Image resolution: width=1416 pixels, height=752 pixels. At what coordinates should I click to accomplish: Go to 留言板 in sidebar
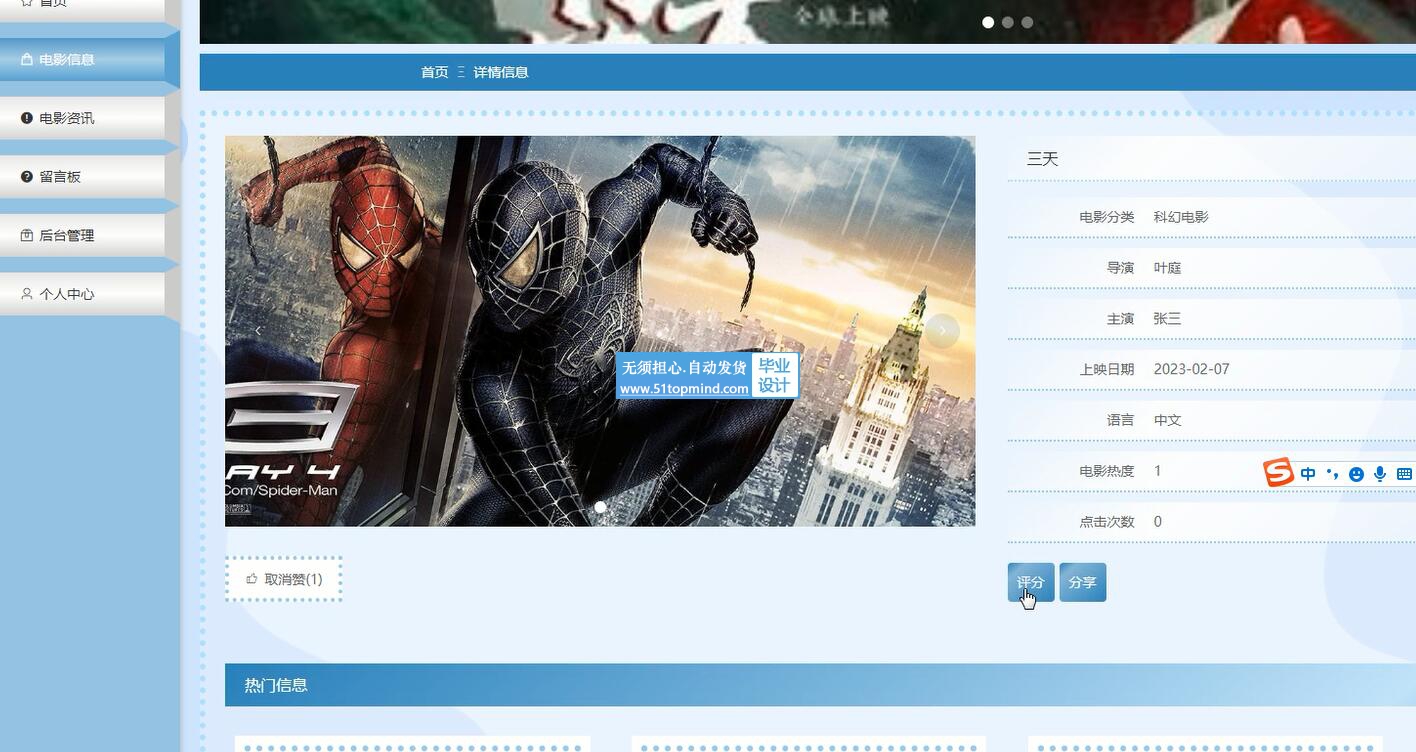pos(83,177)
